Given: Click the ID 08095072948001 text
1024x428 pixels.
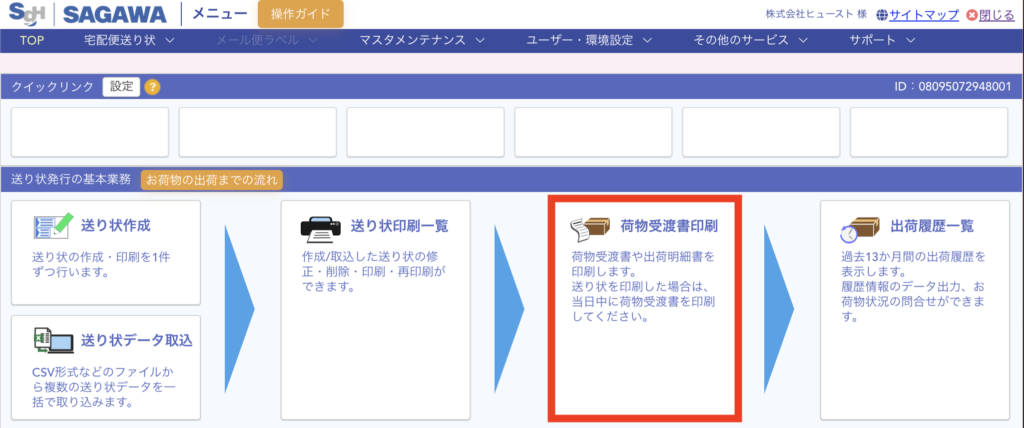Looking at the screenshot, I should click(x=955, y=86).
